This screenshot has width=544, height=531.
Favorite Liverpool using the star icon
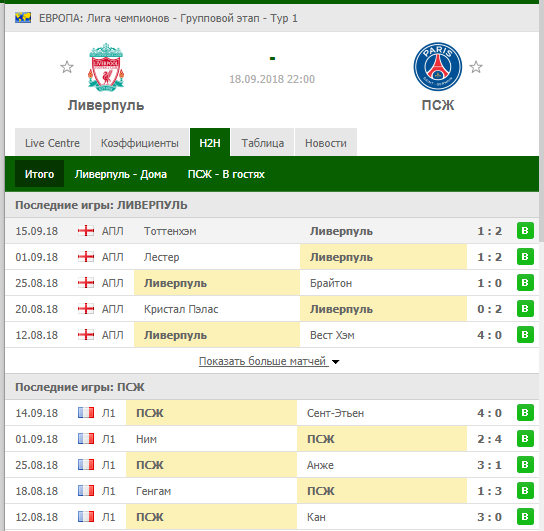coord(67,67)
